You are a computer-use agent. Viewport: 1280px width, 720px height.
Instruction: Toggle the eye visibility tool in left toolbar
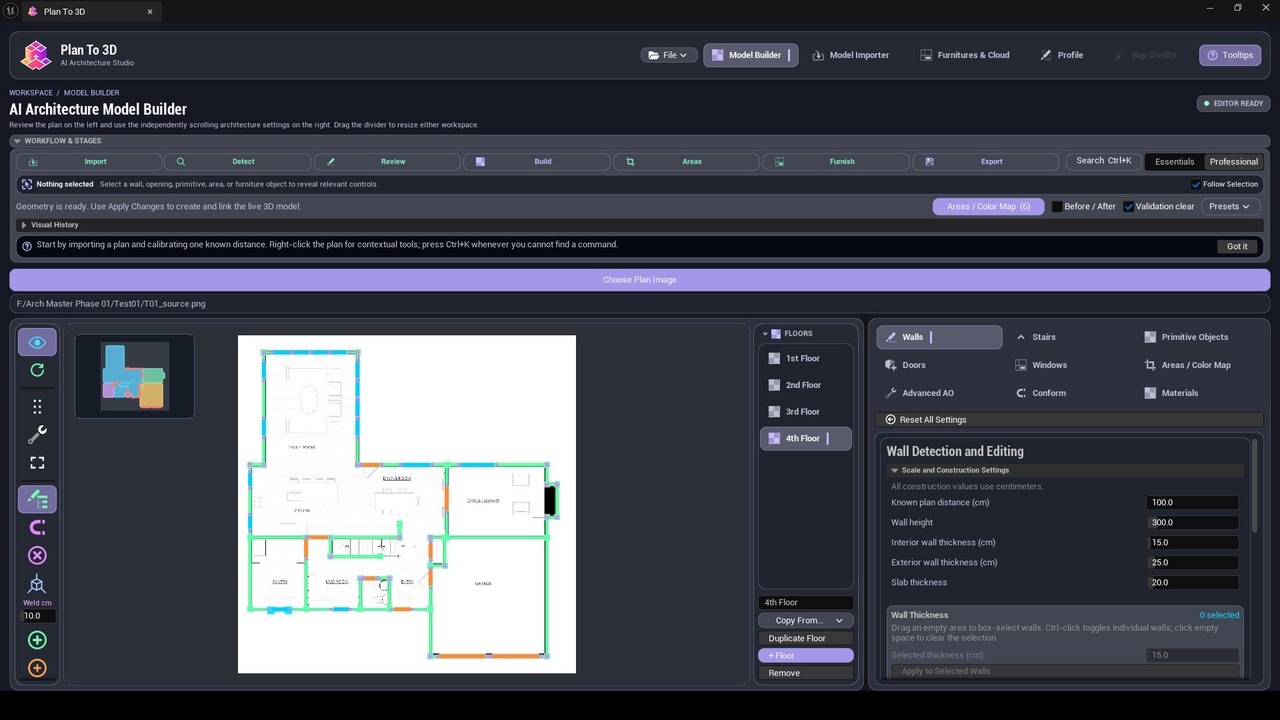37,342
